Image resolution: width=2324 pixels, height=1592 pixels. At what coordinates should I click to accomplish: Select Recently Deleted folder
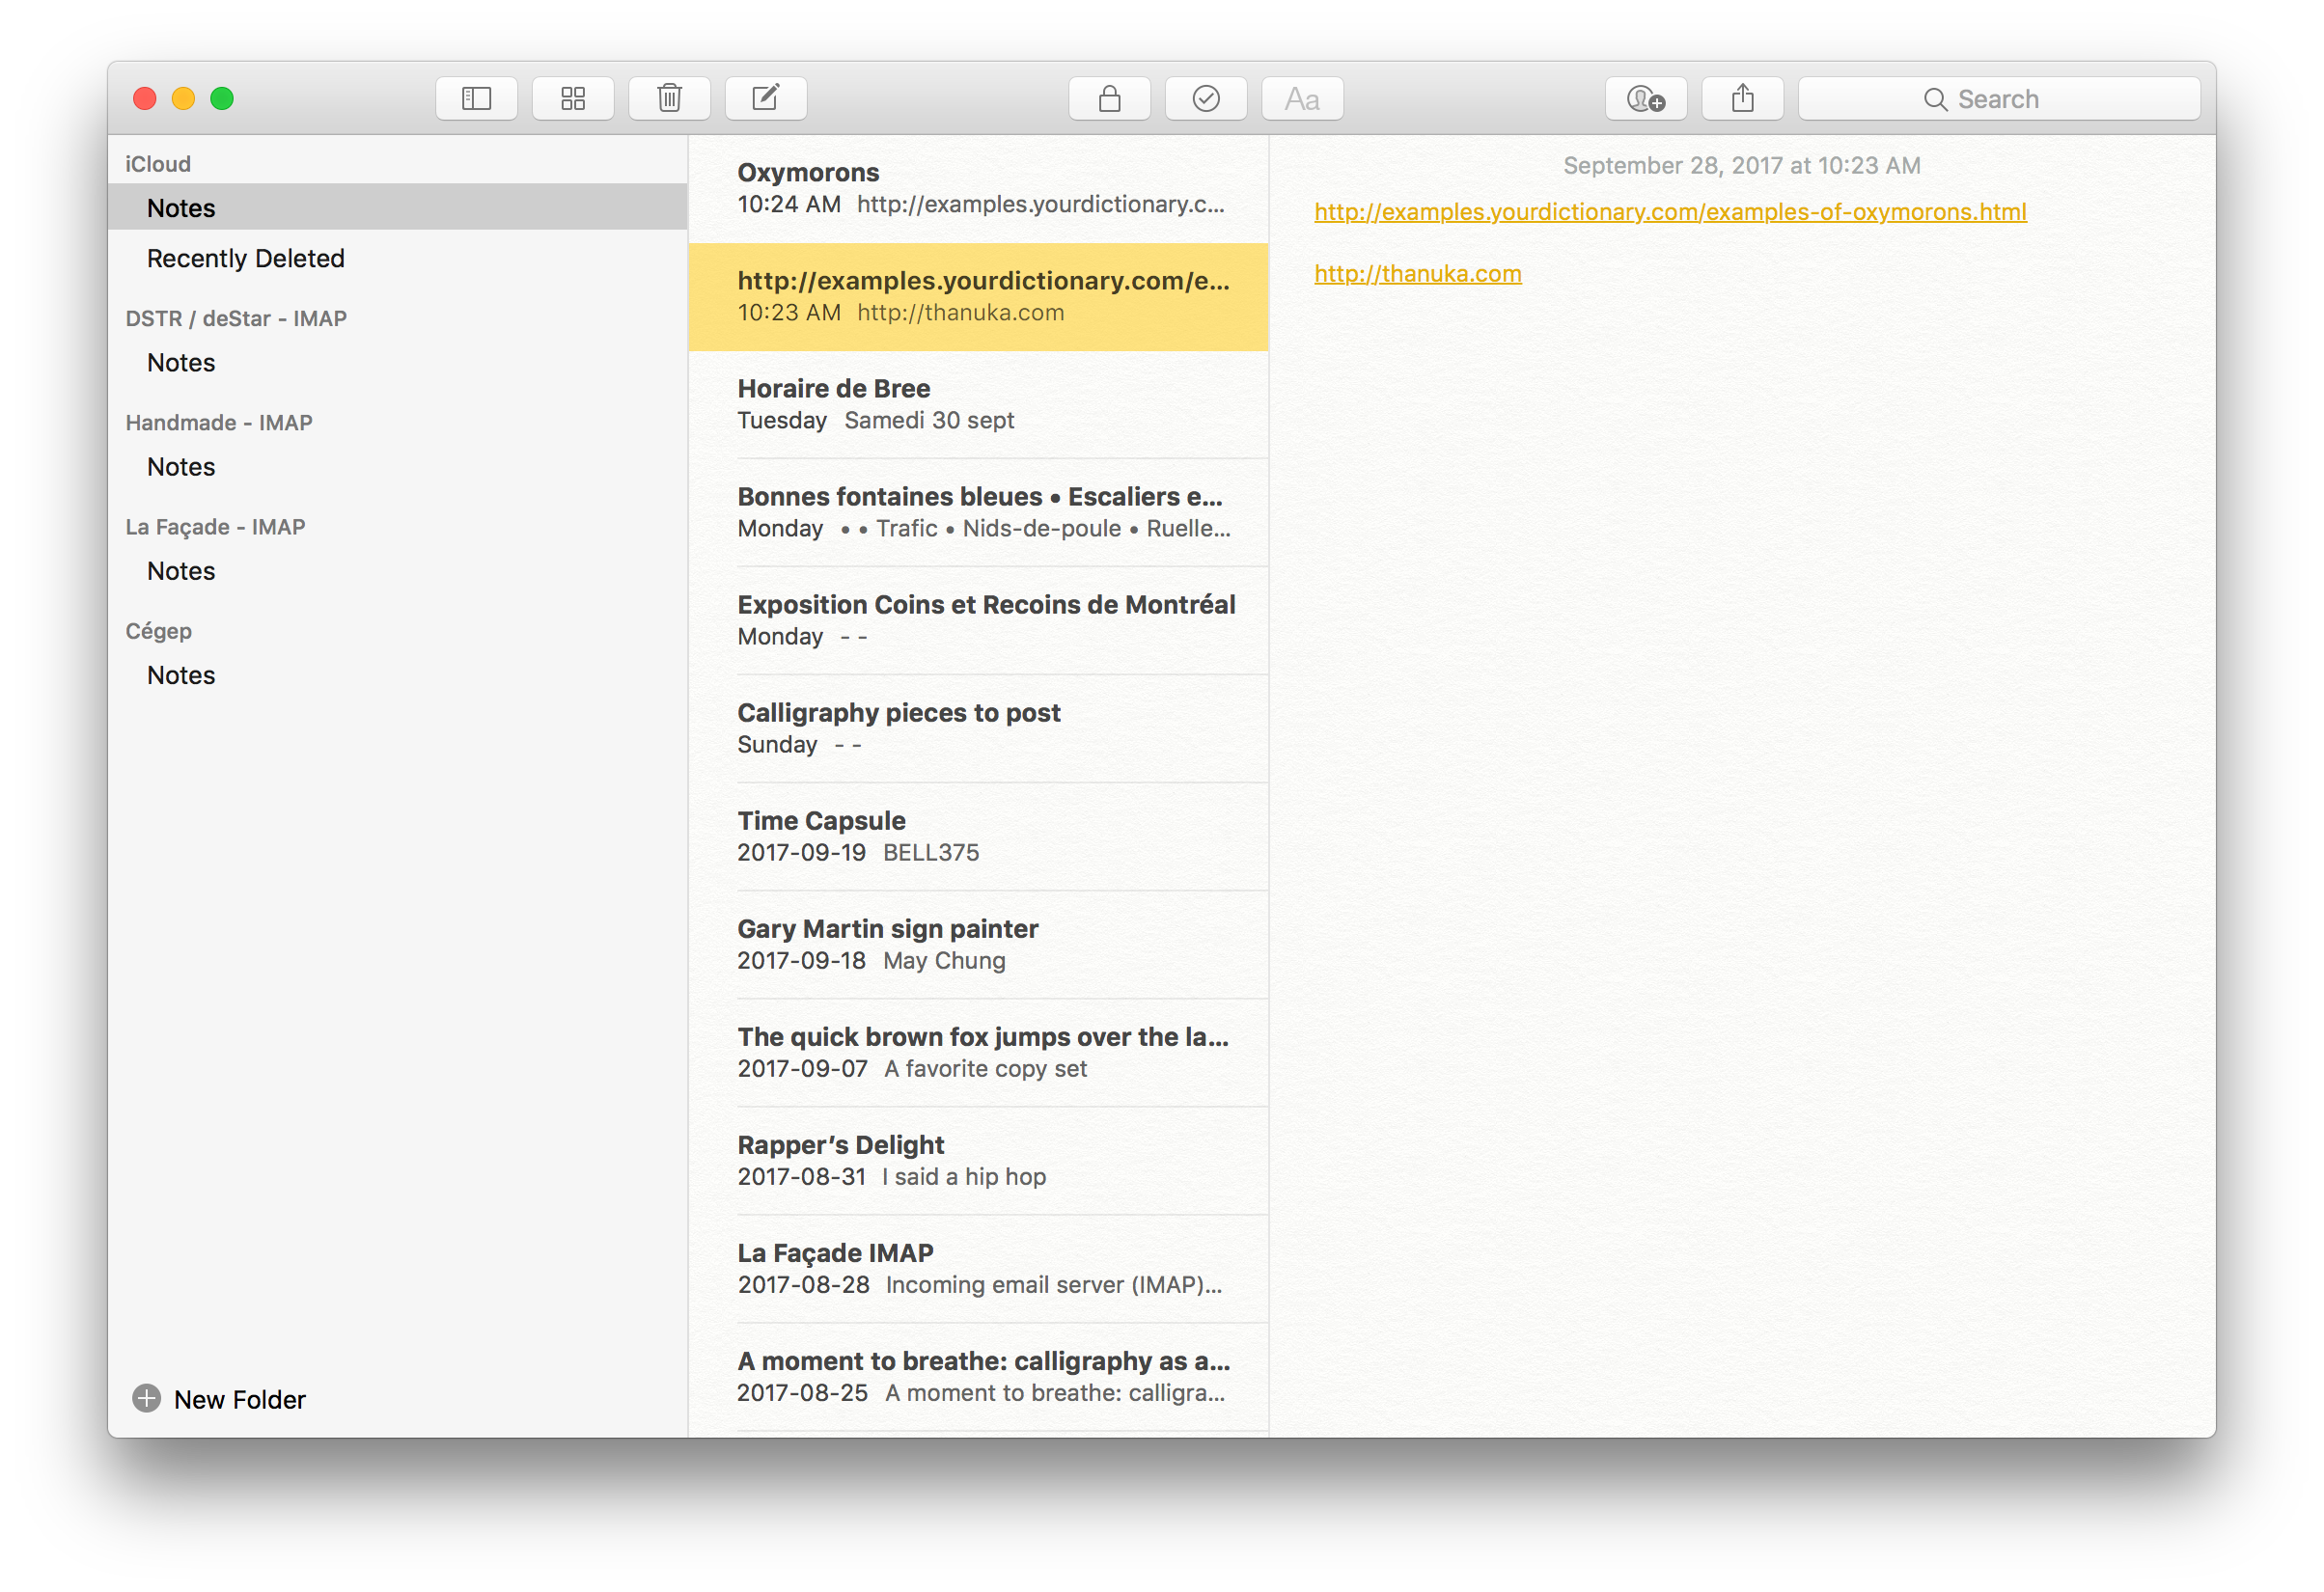[x=245, y=258]
